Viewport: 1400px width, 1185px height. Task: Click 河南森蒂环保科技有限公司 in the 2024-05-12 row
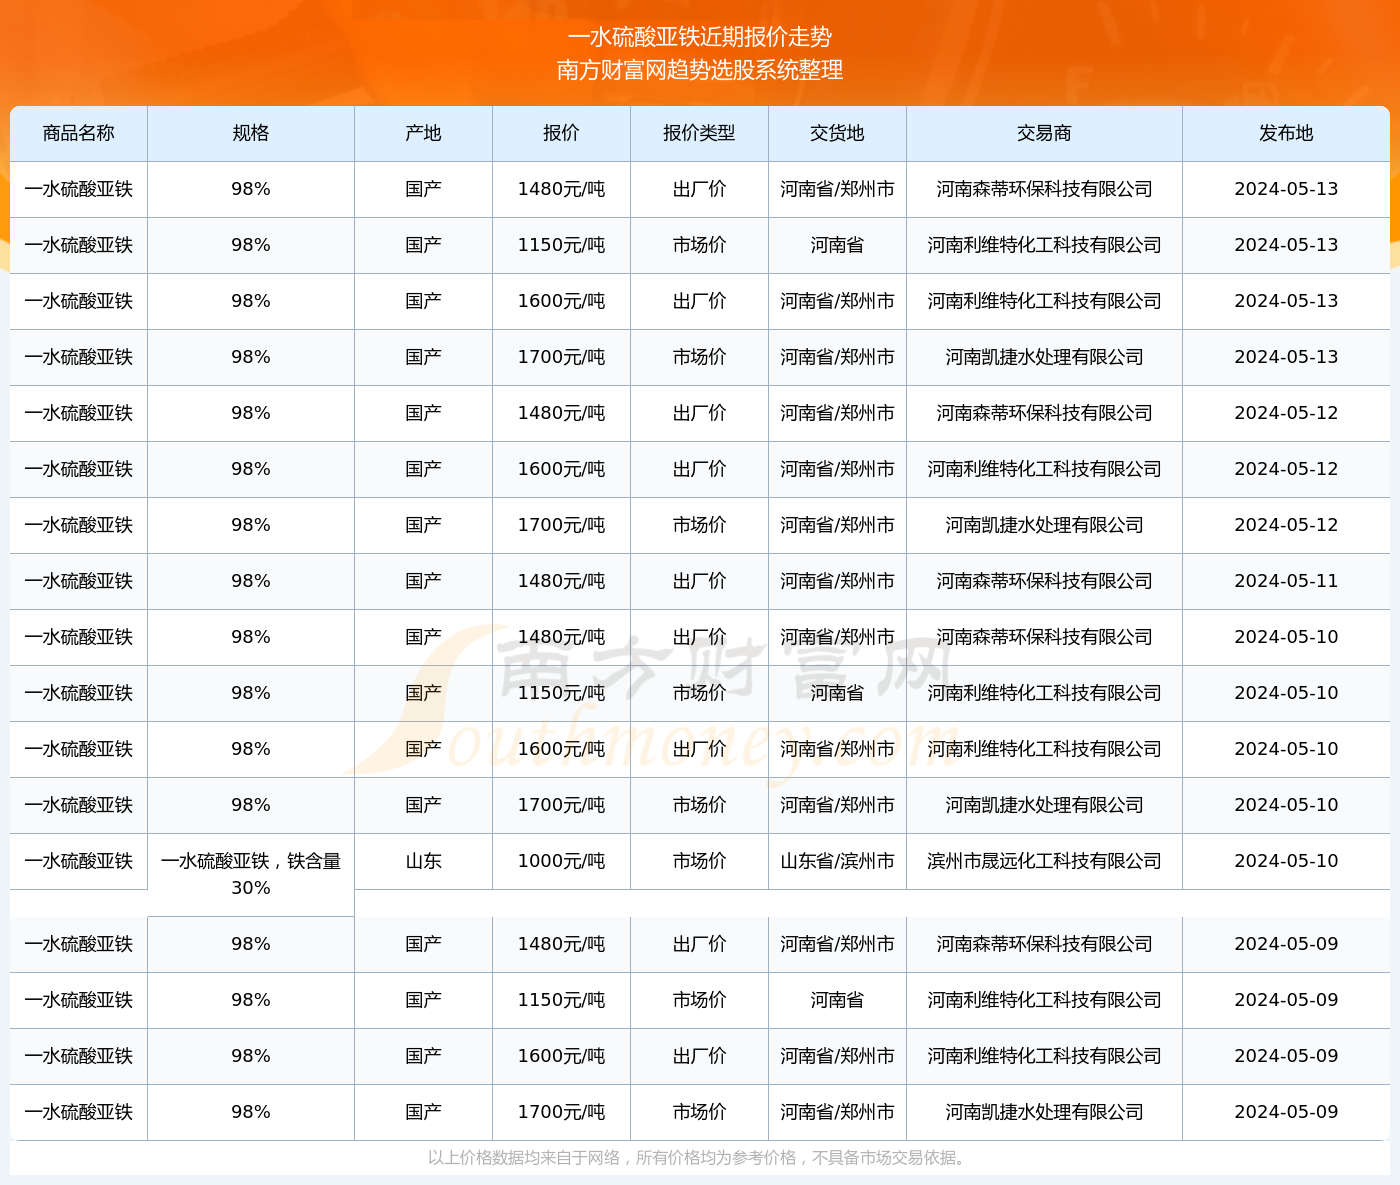coord(1044,413)
